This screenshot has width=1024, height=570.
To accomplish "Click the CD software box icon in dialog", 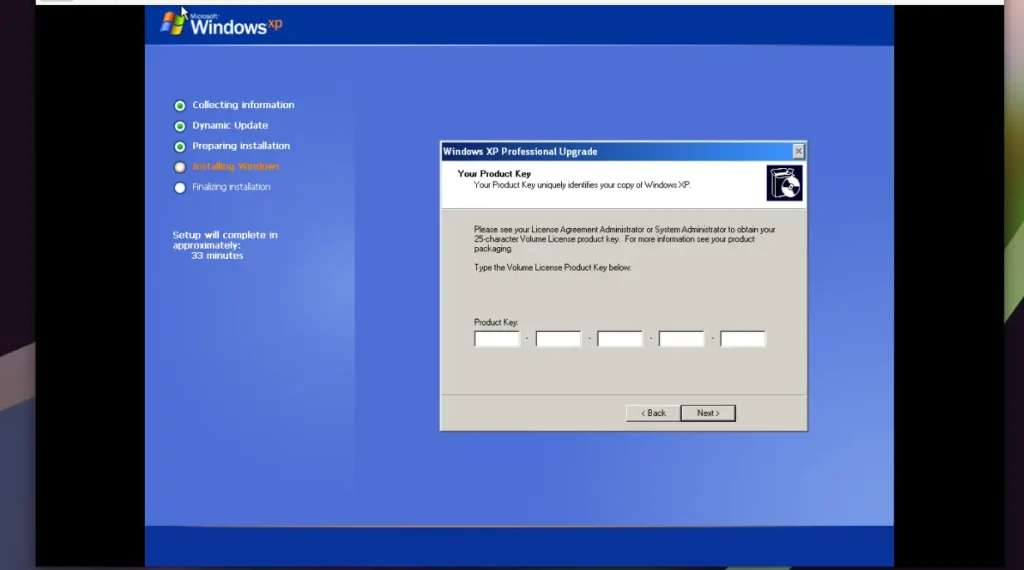I will tap(784, 183).
